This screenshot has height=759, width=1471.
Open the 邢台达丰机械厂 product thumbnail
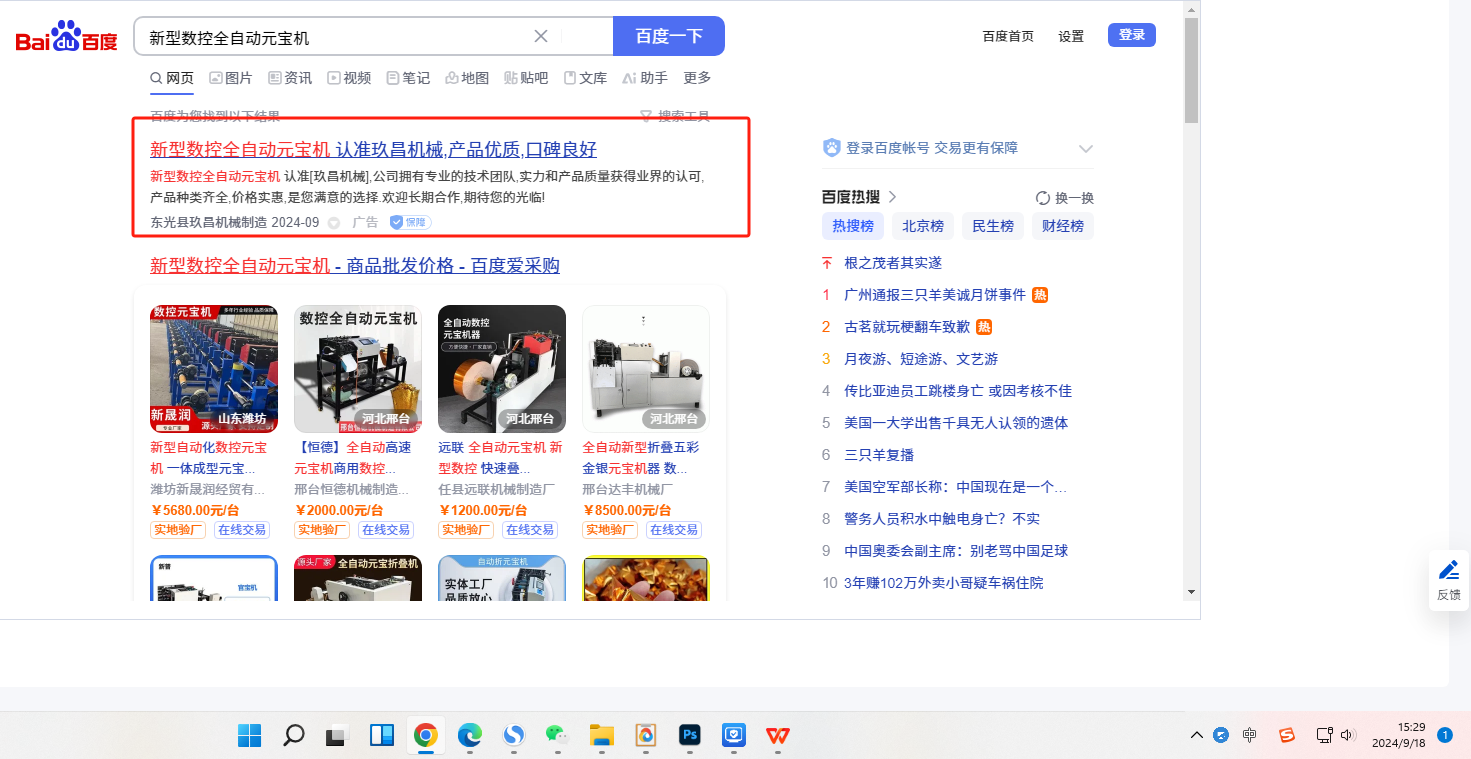click(646, 369)
